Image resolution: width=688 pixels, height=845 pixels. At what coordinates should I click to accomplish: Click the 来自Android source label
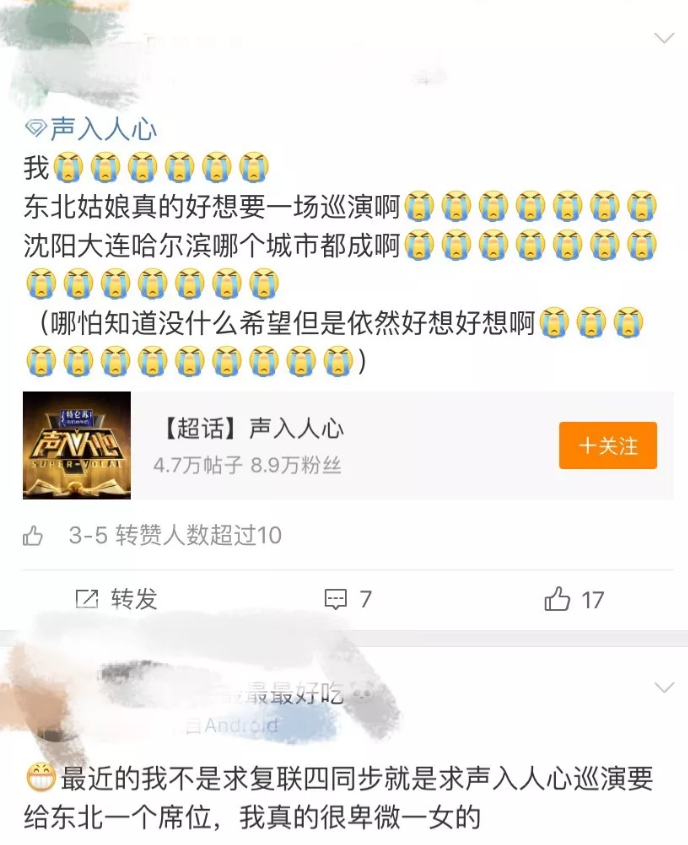click(x=231, y=725)
